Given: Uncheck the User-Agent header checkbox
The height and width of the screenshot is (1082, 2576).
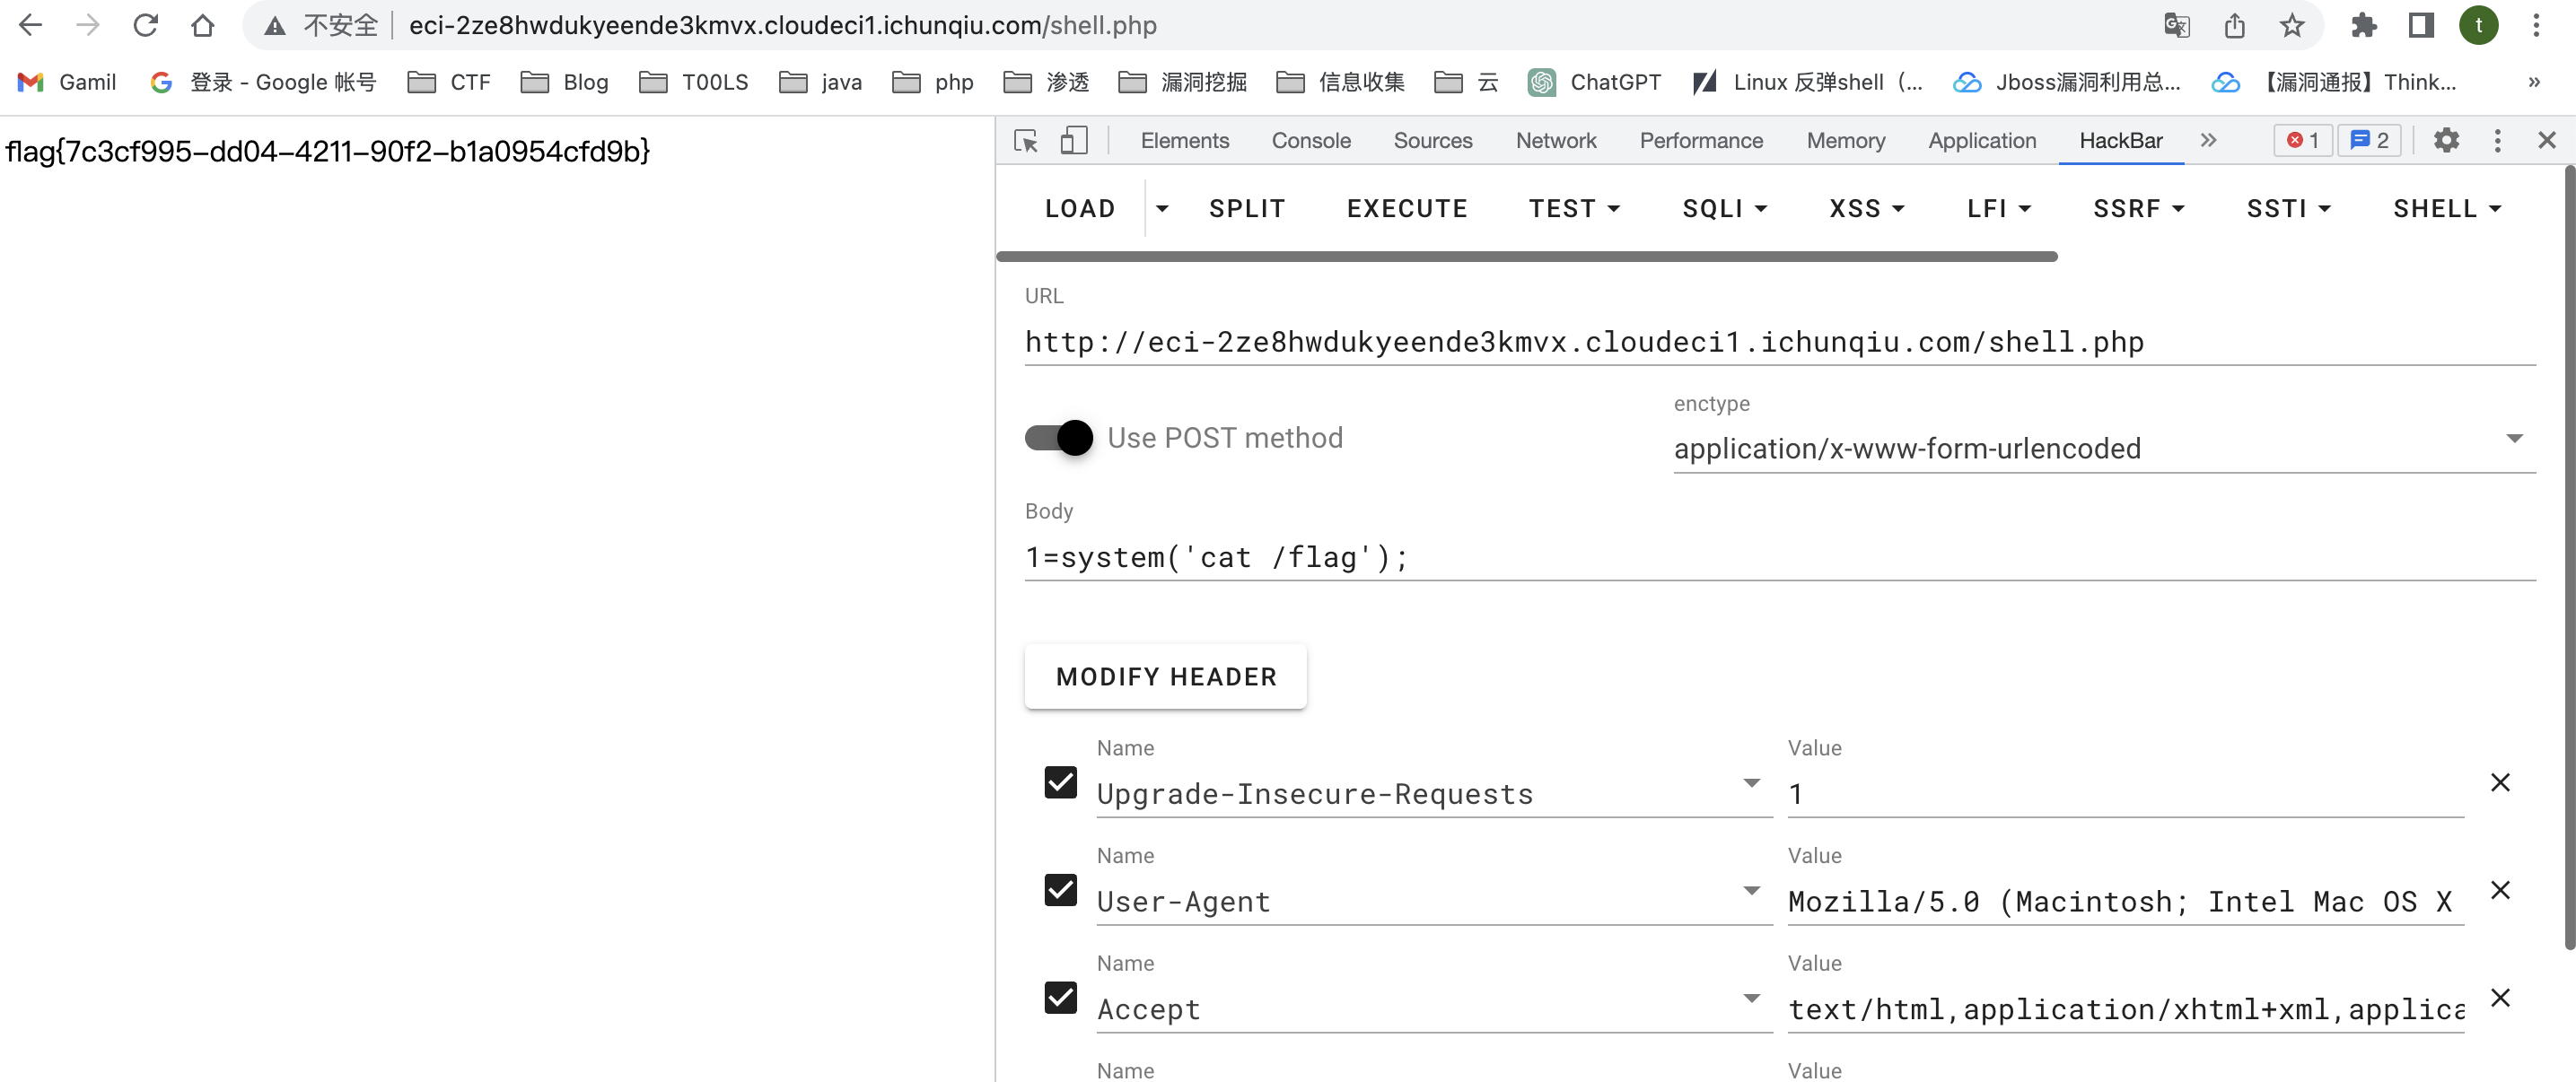Looking at the screenshot, I should point(1060,890).
